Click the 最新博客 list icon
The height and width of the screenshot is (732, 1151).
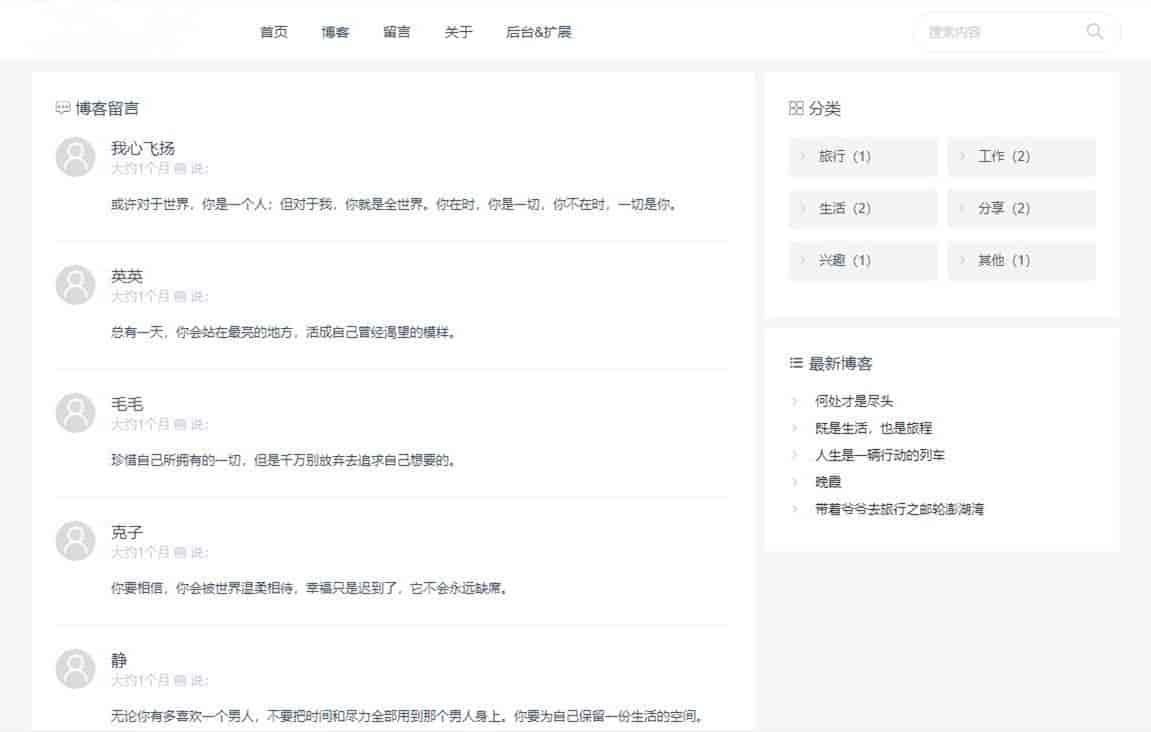[796, 363]
